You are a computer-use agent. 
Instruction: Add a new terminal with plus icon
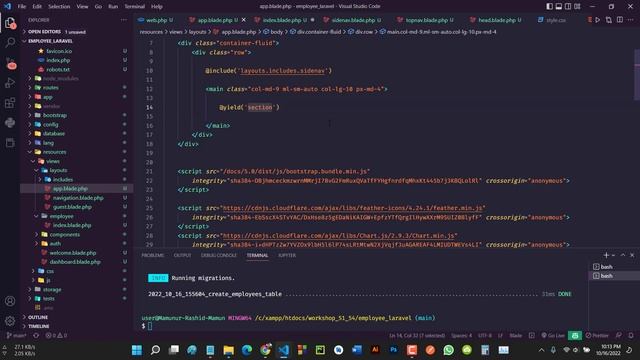tap(606, 255)
